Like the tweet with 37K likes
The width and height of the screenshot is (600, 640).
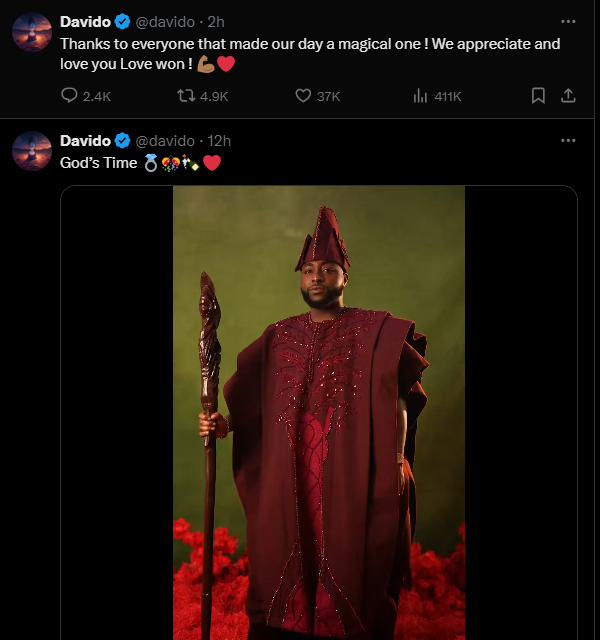click(x=304, y=96)
